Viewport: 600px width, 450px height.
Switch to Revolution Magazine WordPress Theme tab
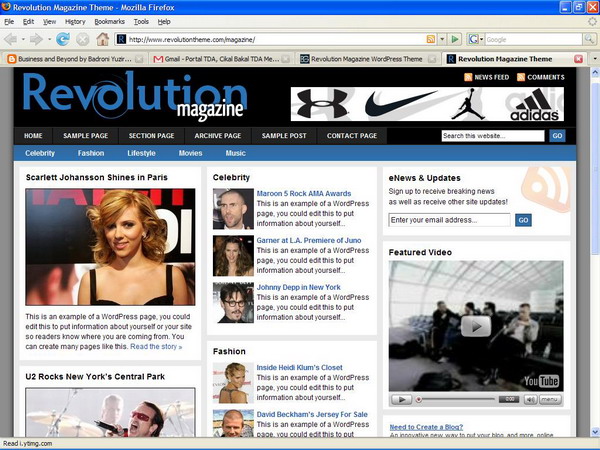tap(368, 59)
